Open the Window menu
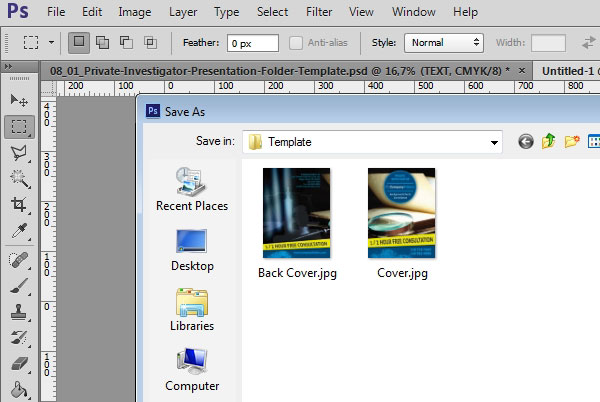Screen dimensions: 600x402 tap(414, 12)
